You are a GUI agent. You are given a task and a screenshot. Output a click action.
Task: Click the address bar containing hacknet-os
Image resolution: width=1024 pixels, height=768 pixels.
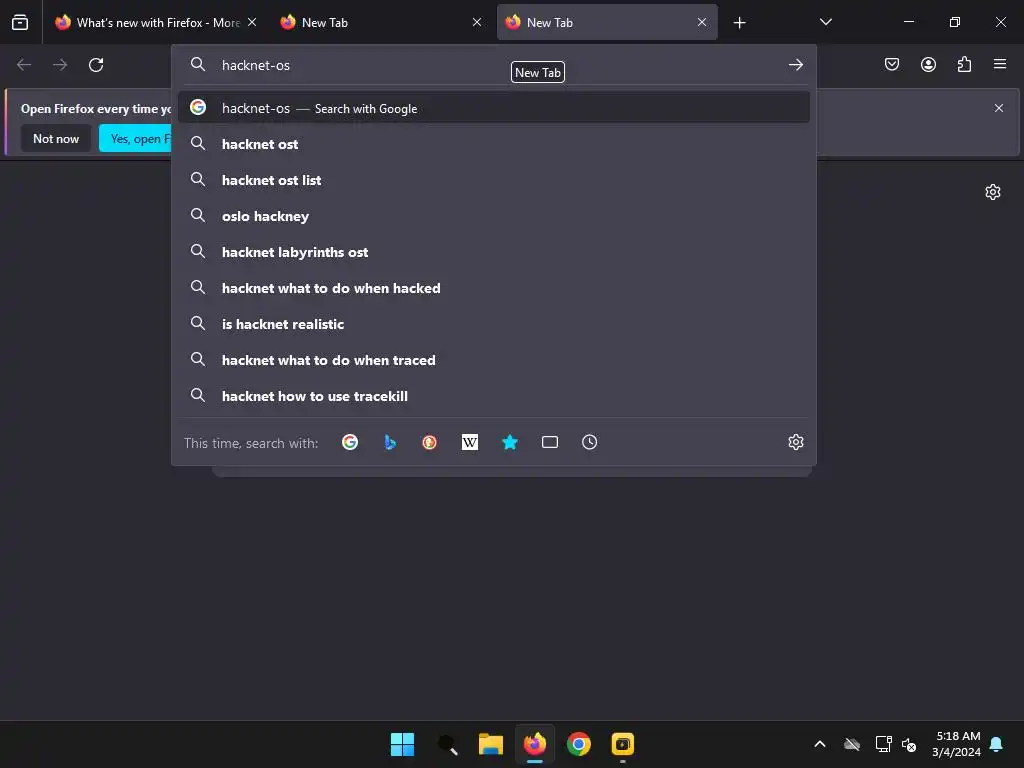(496, 65)
